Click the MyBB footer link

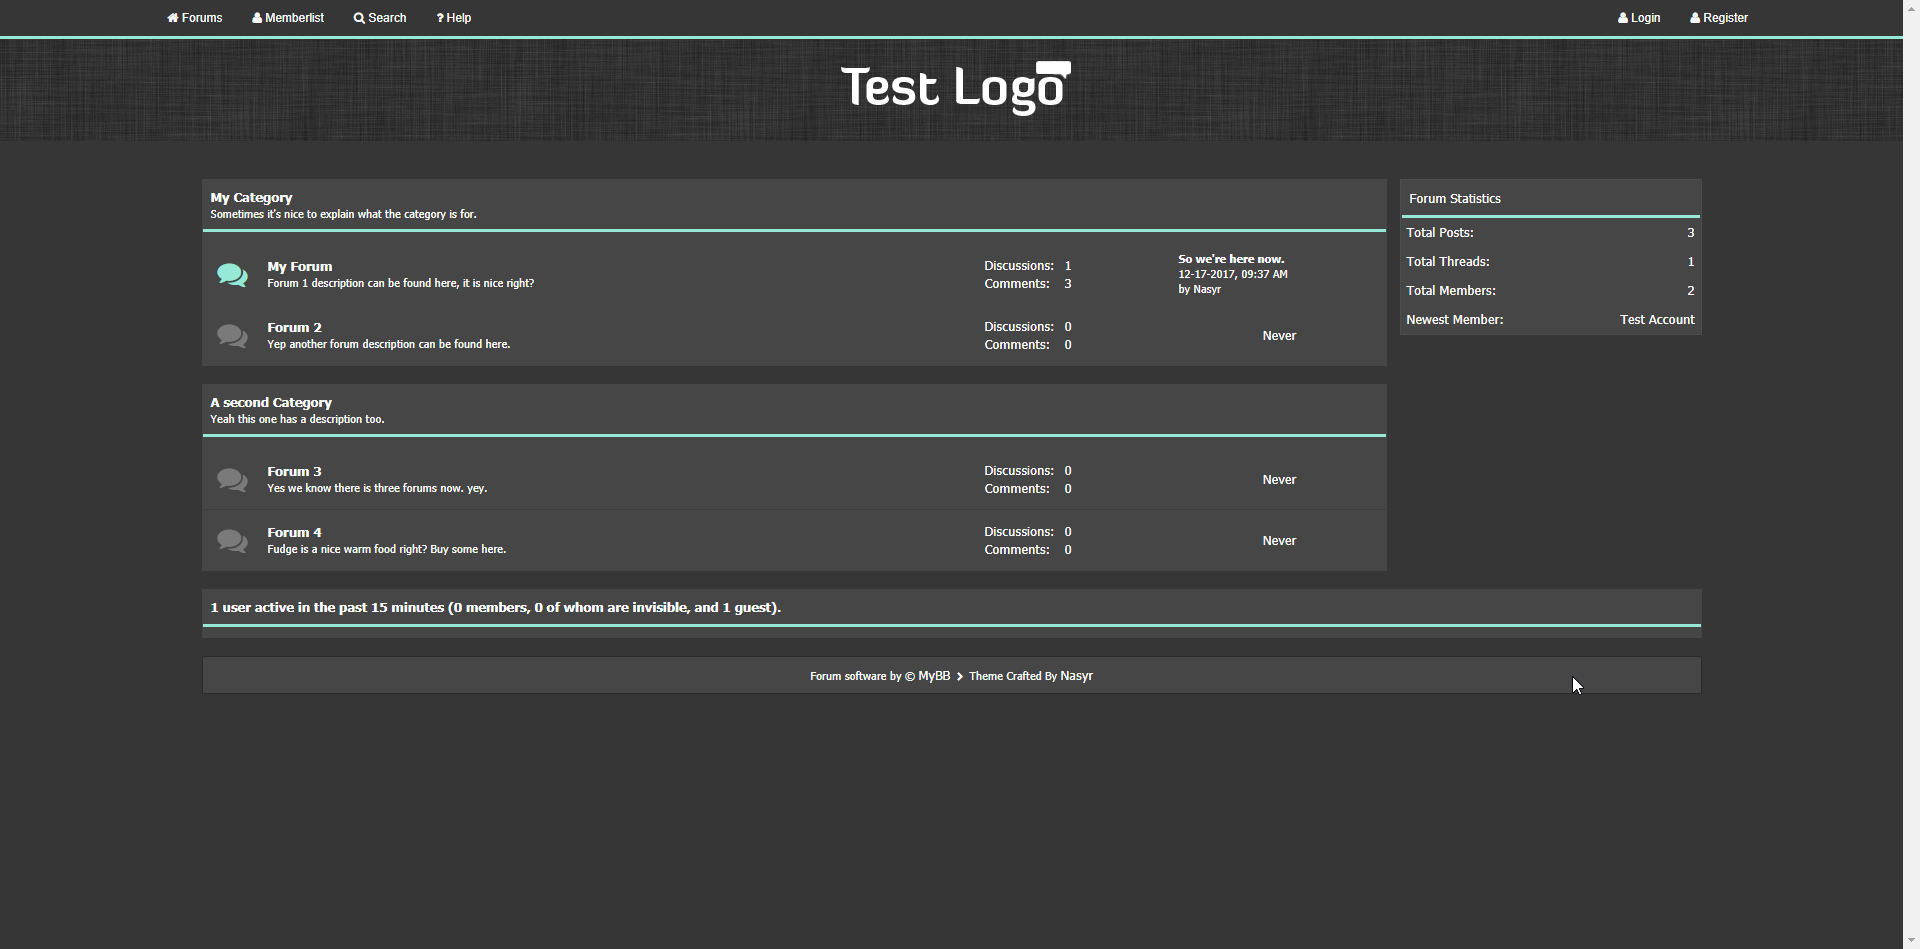934,676
